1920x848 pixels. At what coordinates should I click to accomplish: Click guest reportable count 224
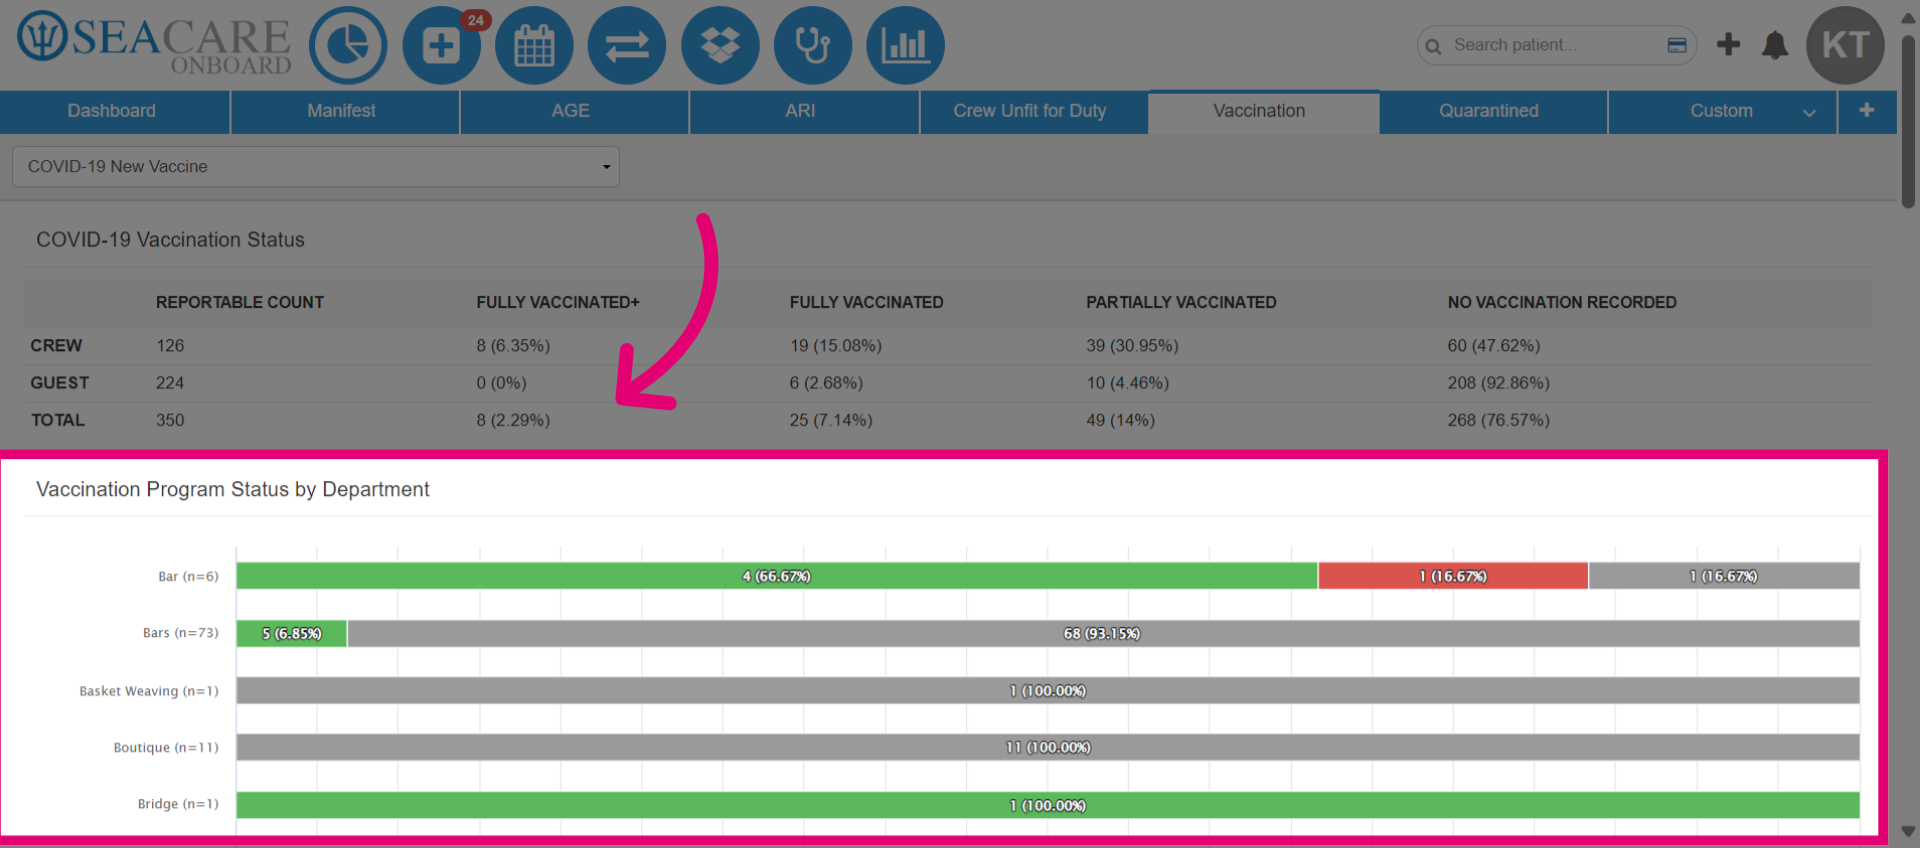click(x=170, y=383)
